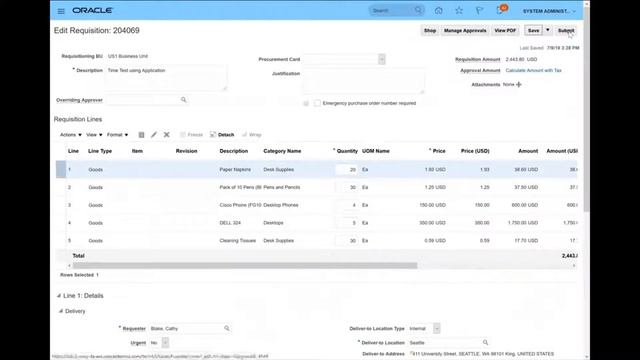
Task: Open the hamburger navigation menu
Action: (61, 11)
